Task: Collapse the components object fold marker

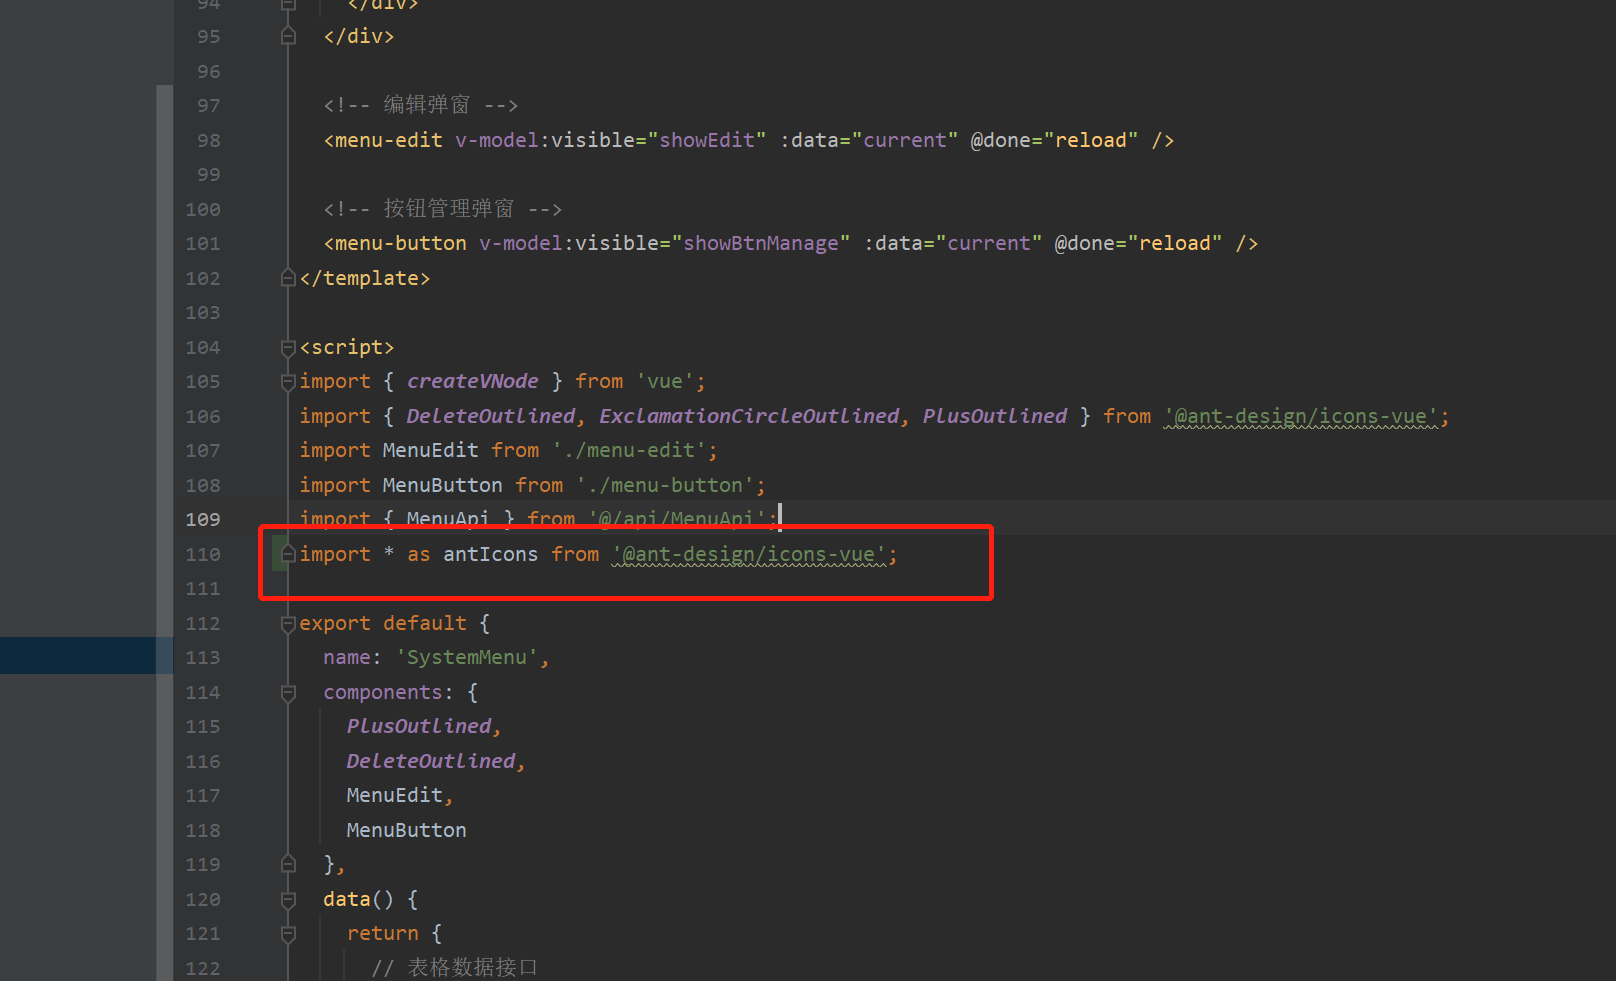Action: pos(287,691)
